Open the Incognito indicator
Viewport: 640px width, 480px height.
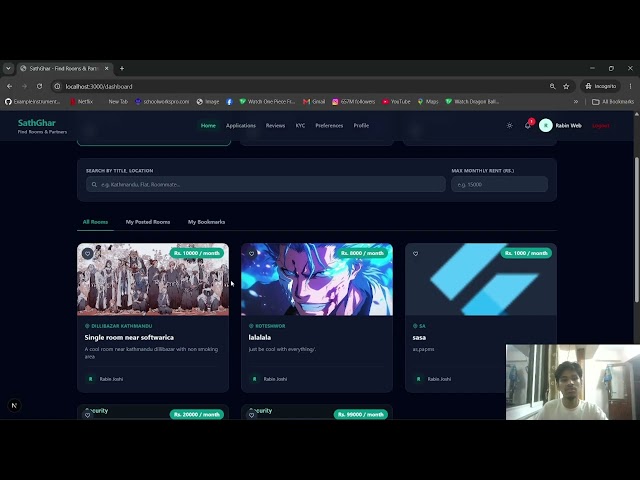[x=600, y=86]
